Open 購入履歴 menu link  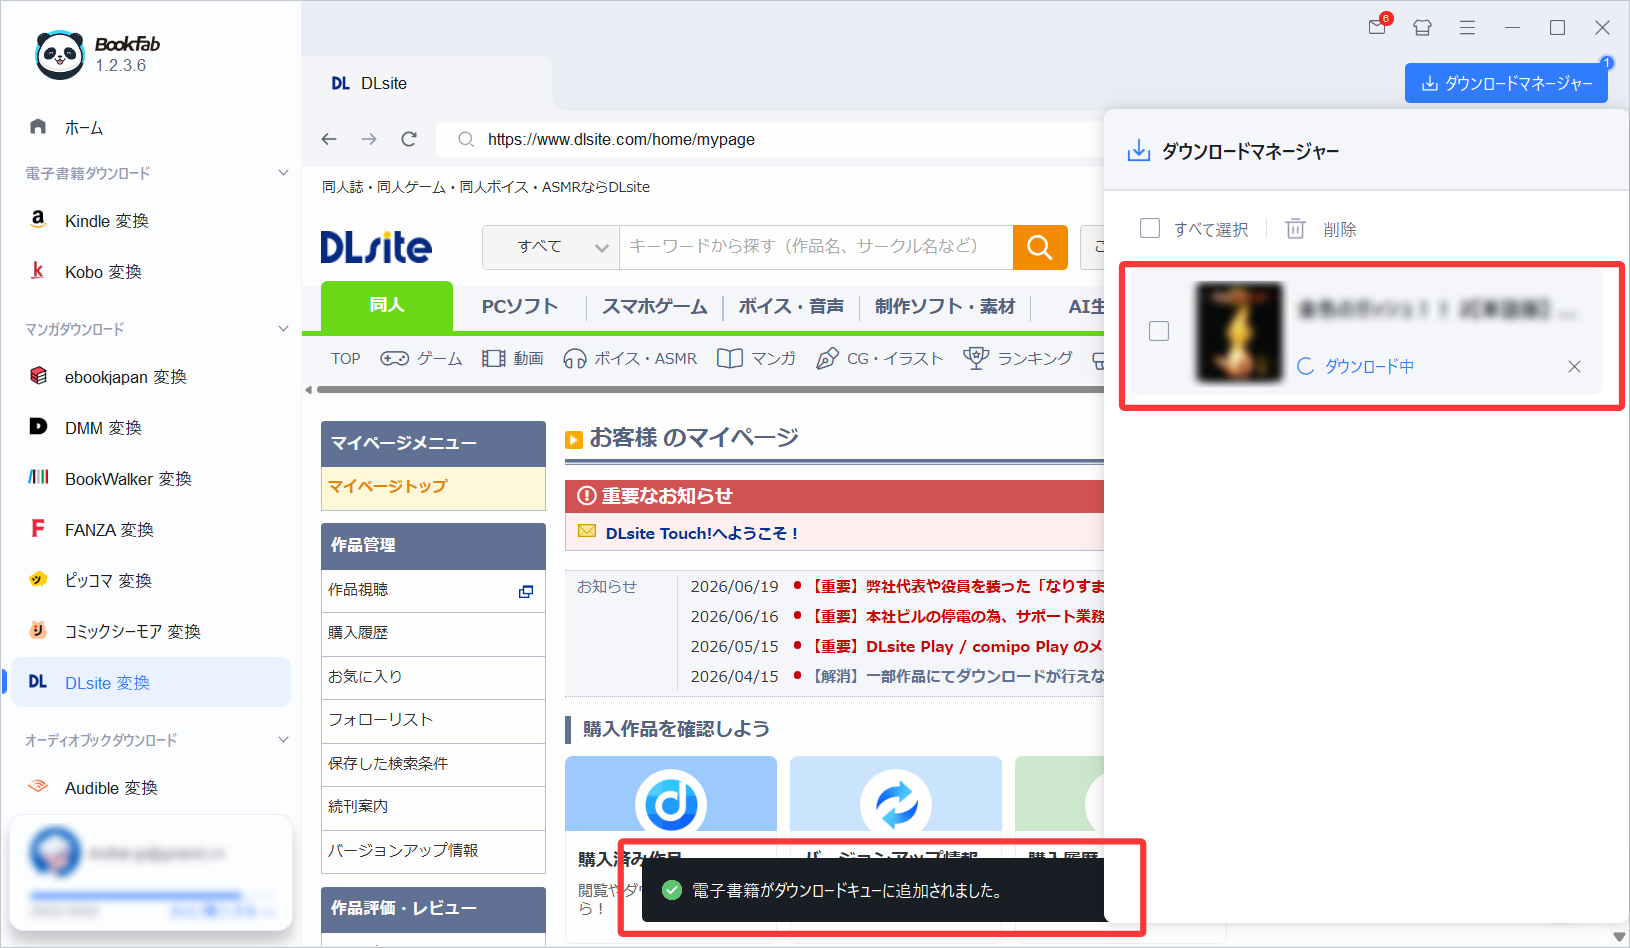pyautogui.click(x=433, y=634)
